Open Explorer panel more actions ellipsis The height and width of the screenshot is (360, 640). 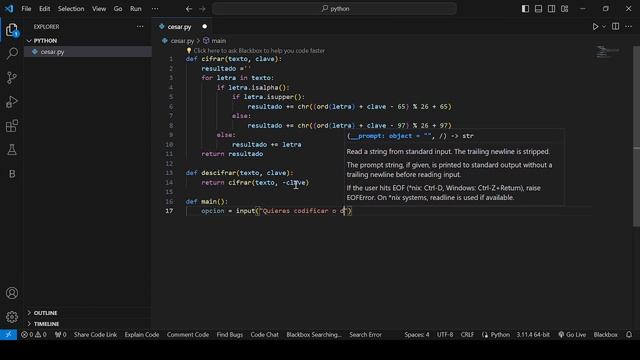point(140,27)
